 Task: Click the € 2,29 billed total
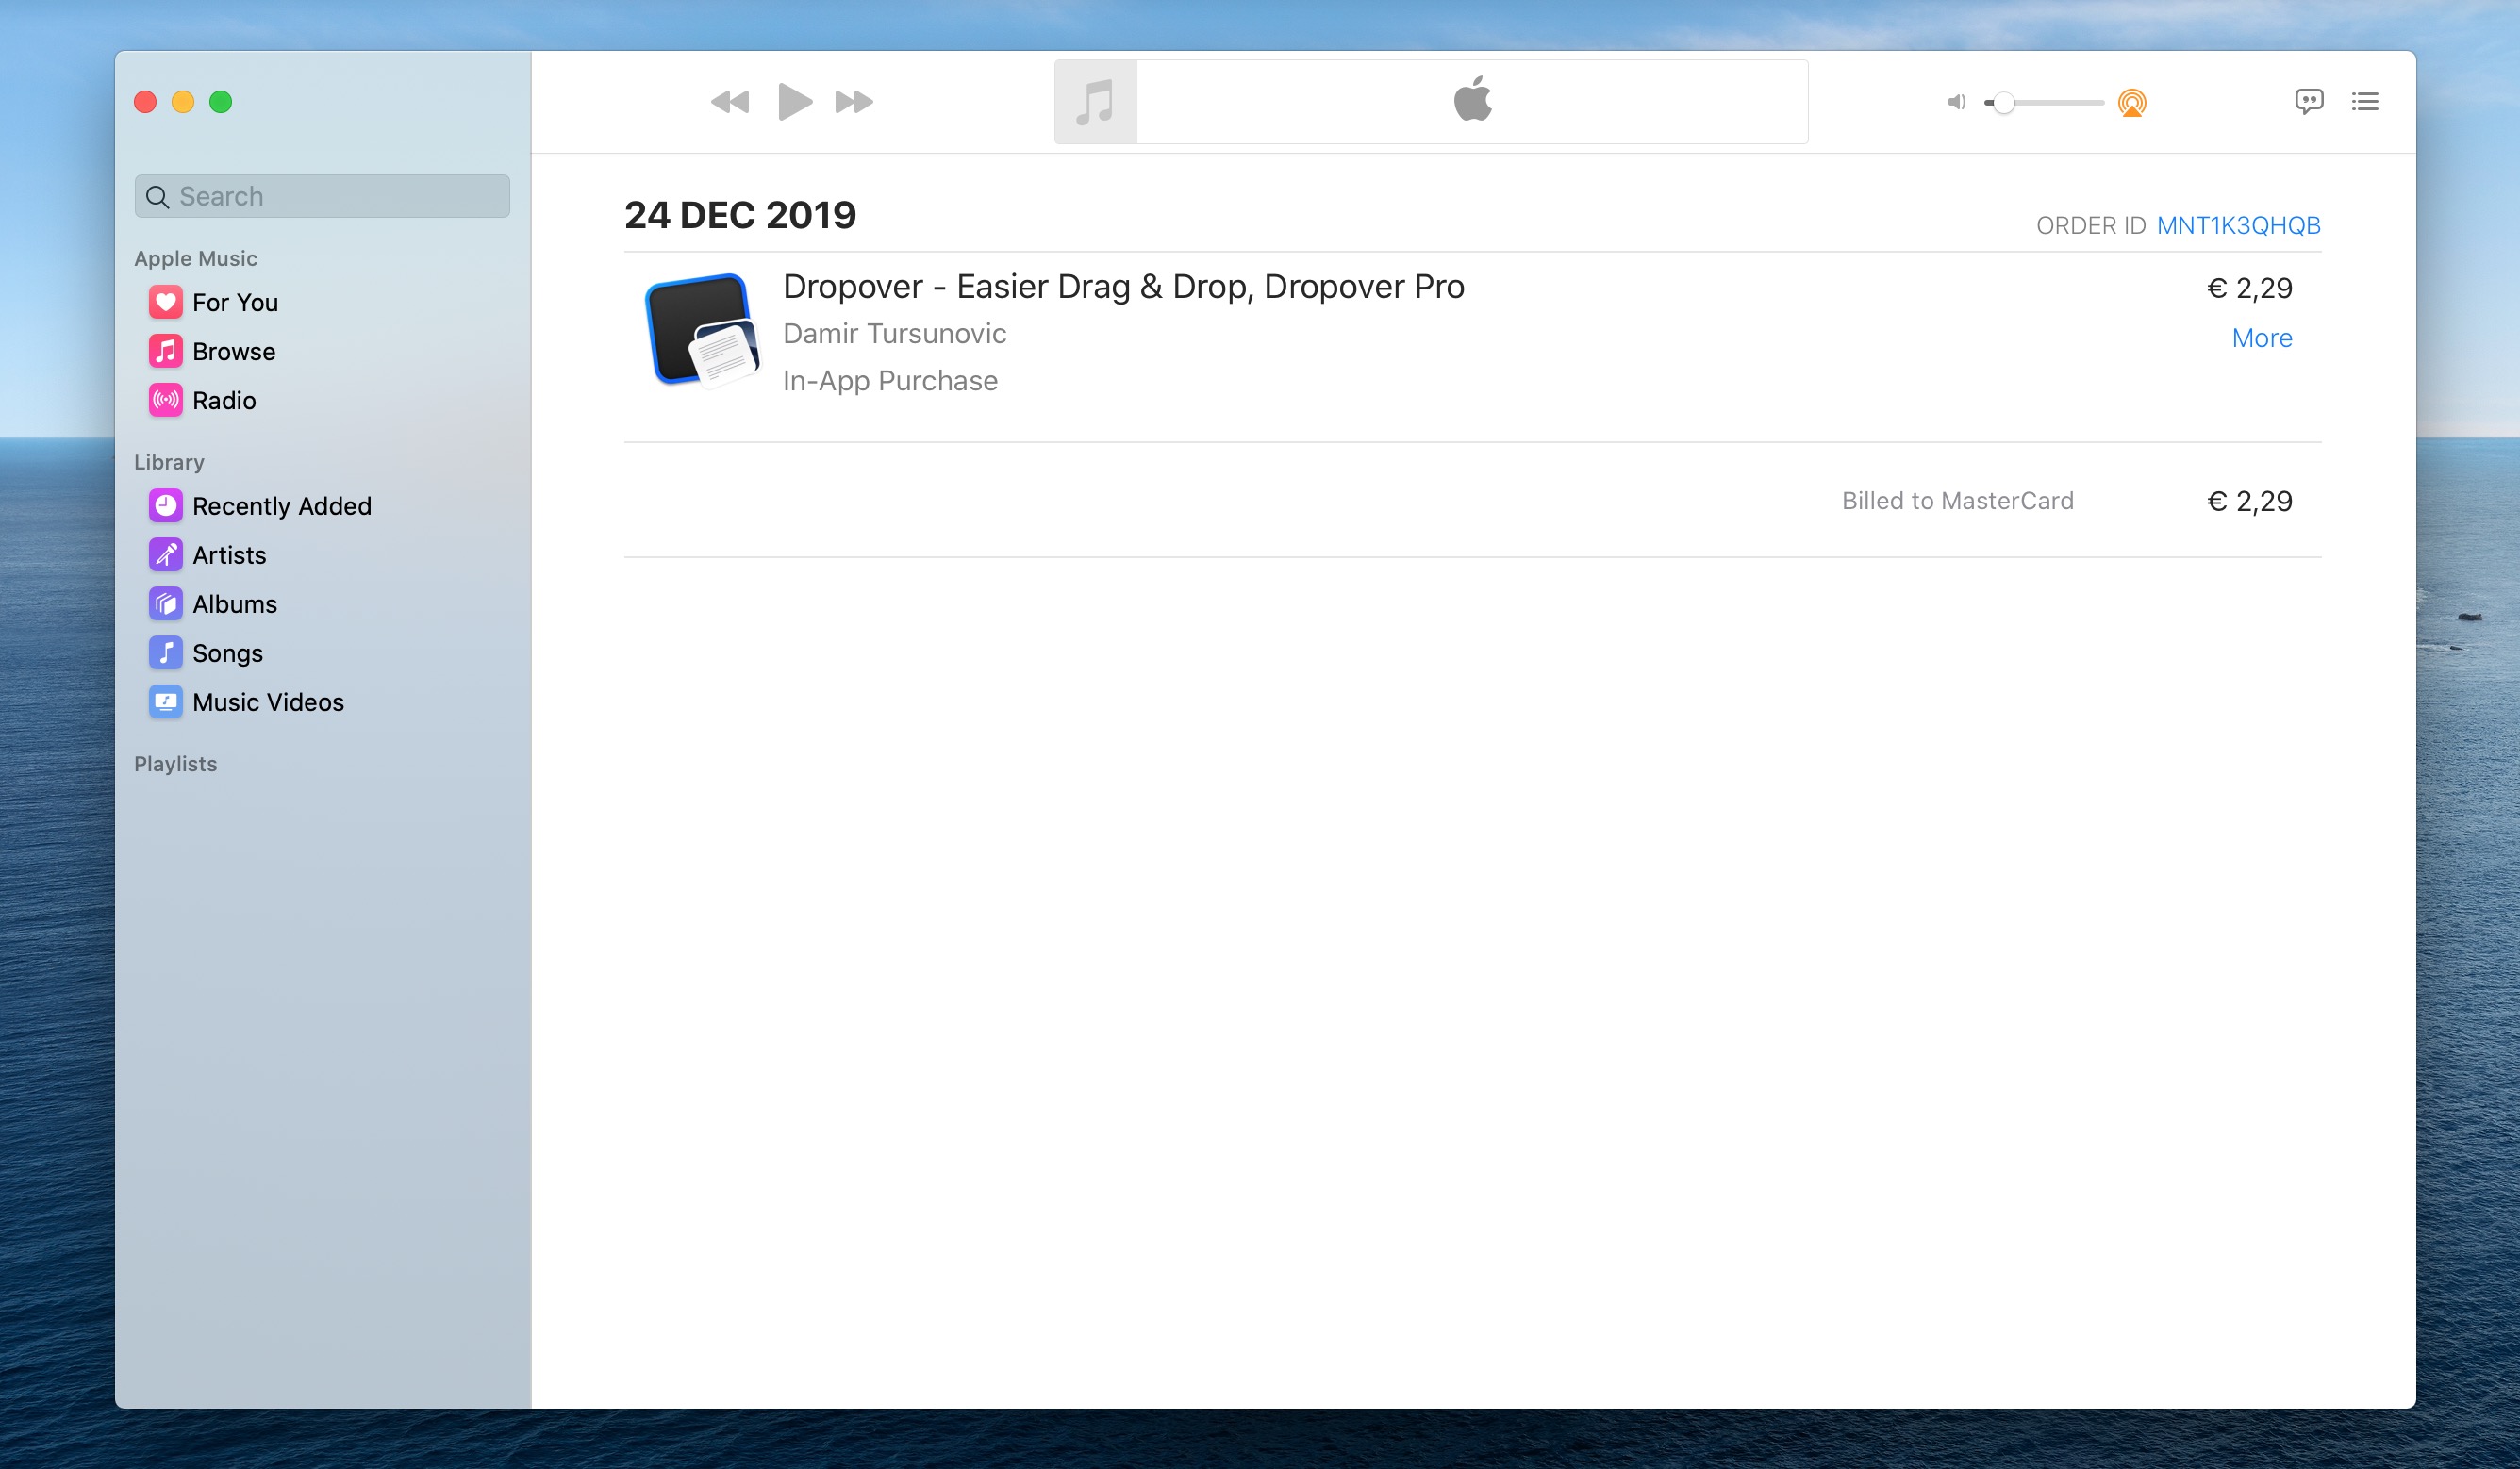2249,501
